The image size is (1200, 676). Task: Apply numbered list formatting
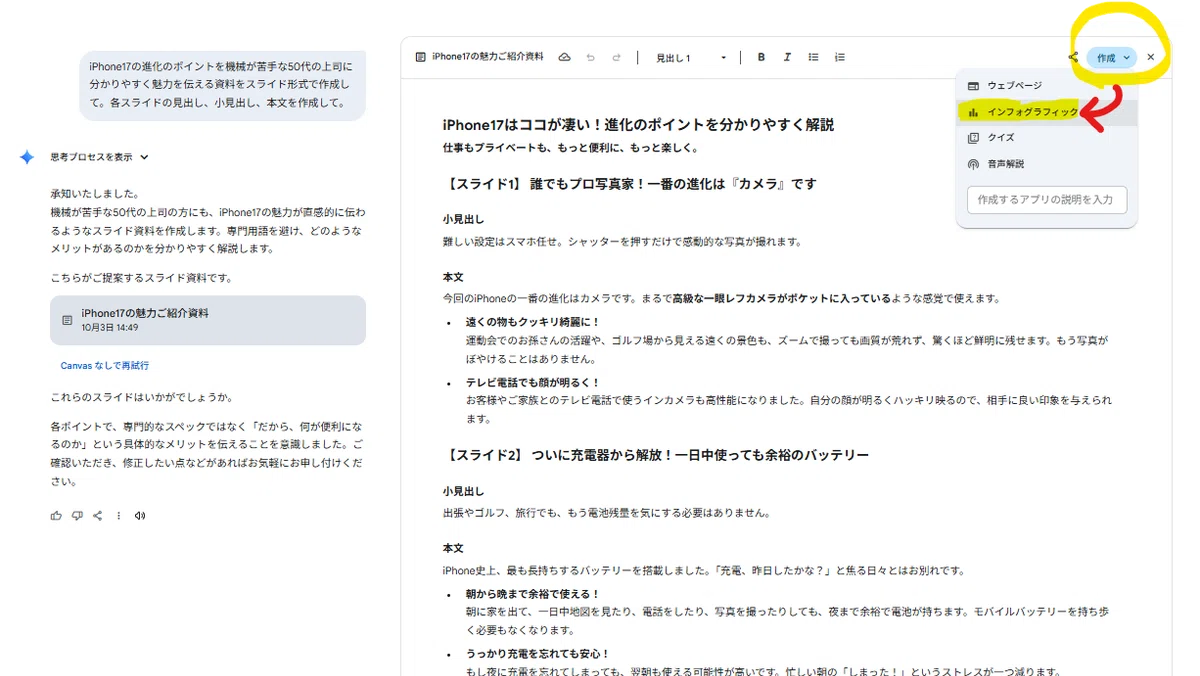tap(840, 58)
